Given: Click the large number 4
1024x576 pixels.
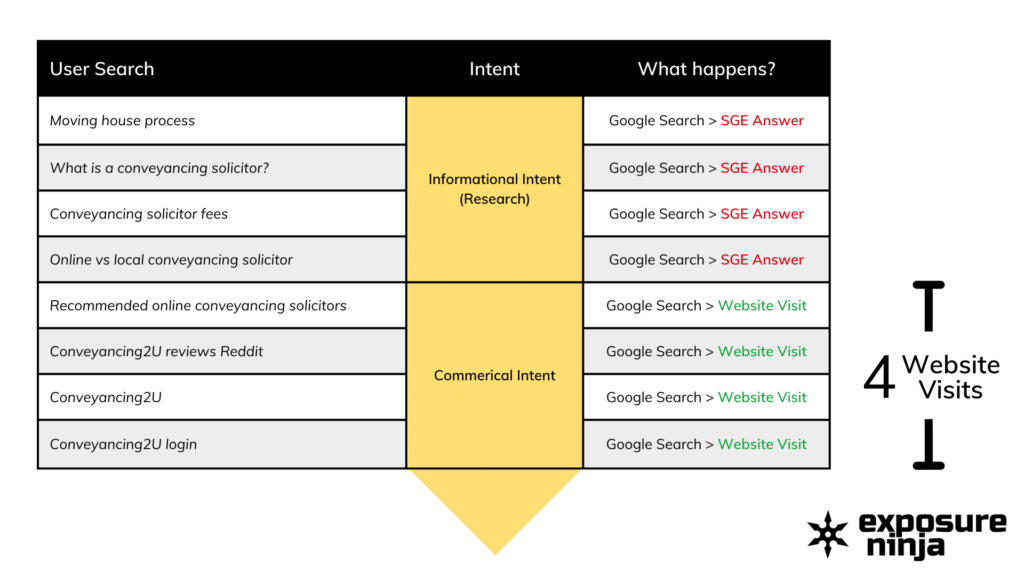Looking at the screenshot, I should pos(879,378).
